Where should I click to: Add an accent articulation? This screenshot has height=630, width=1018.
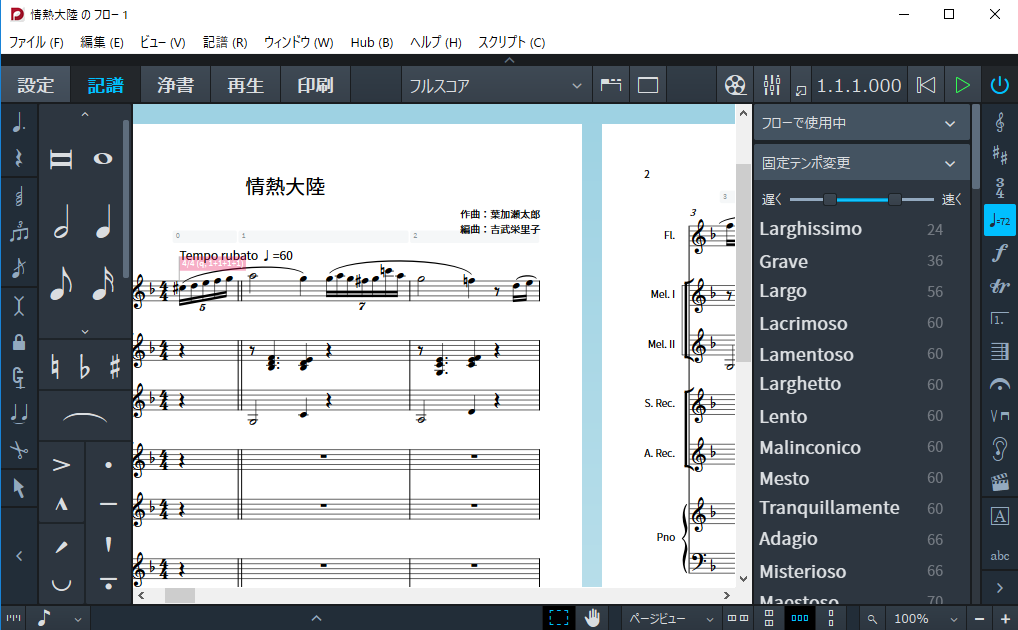pos(61,464)
